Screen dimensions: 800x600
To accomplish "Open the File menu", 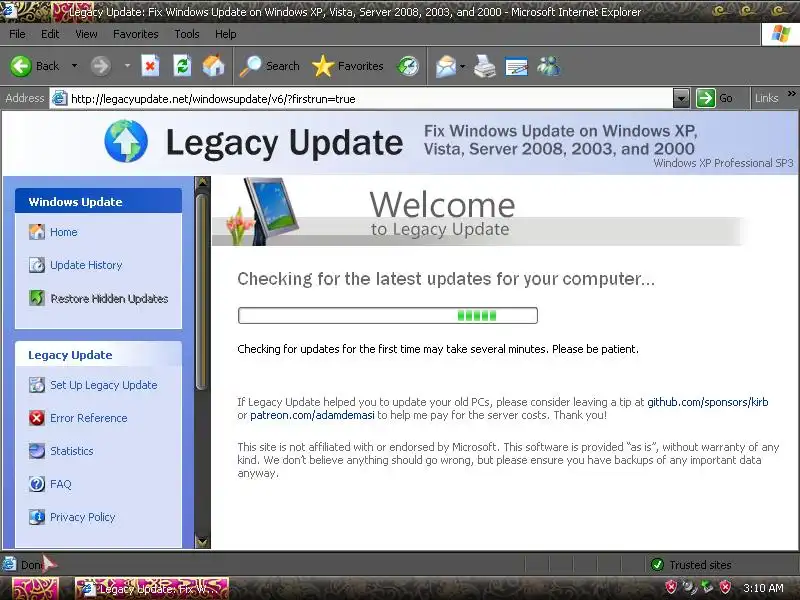I will [17, 34].
